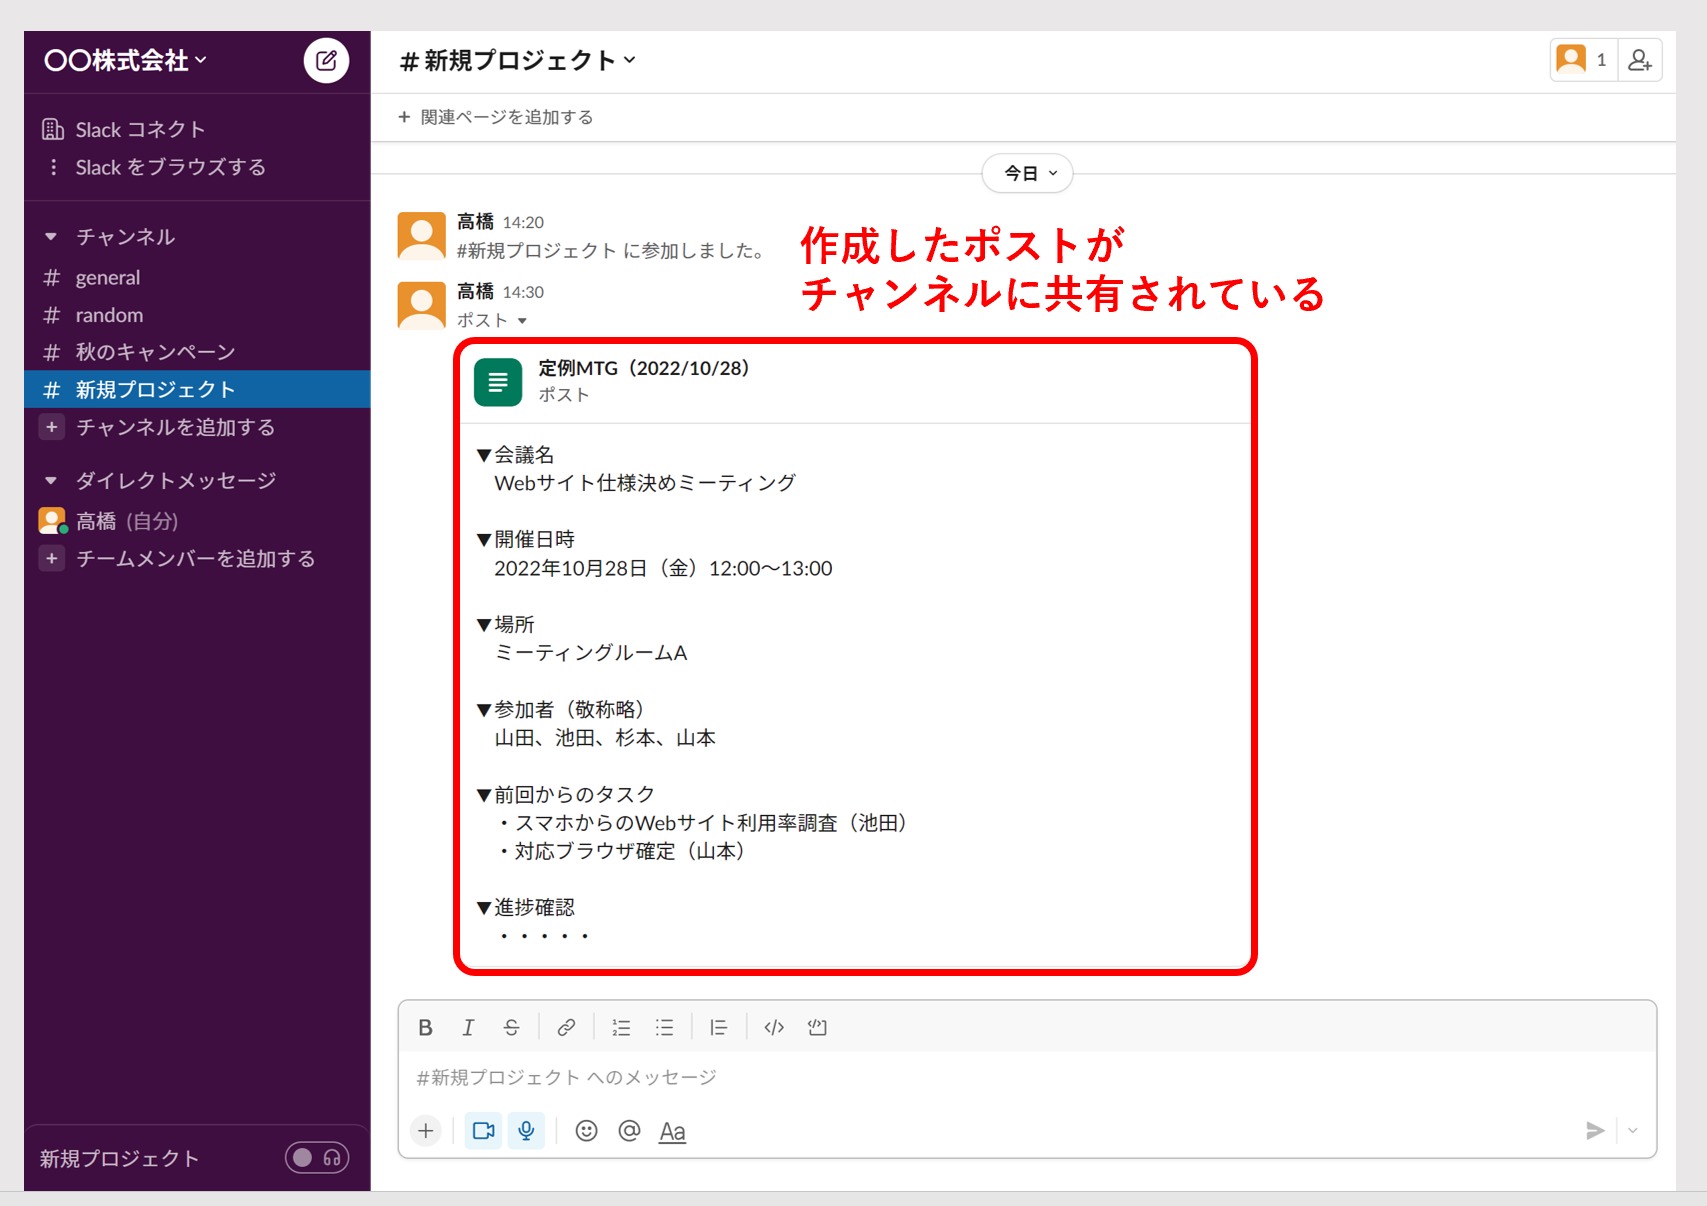Record a video clip
This screenshot has width=1707, height=1206.
[483, 1131]
